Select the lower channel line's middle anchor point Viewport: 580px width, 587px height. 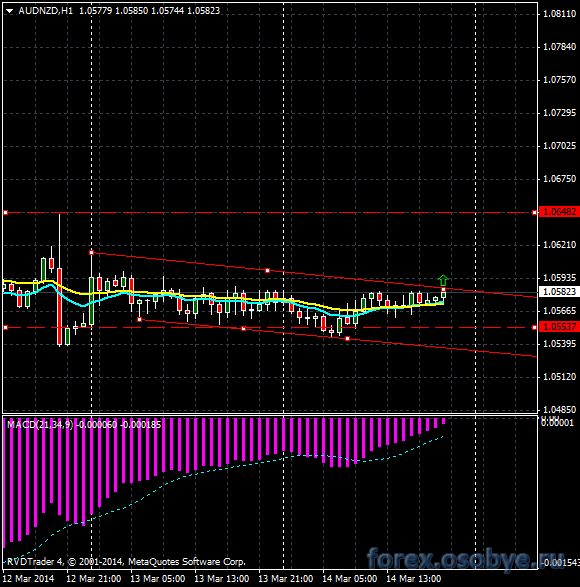point(243,329)
